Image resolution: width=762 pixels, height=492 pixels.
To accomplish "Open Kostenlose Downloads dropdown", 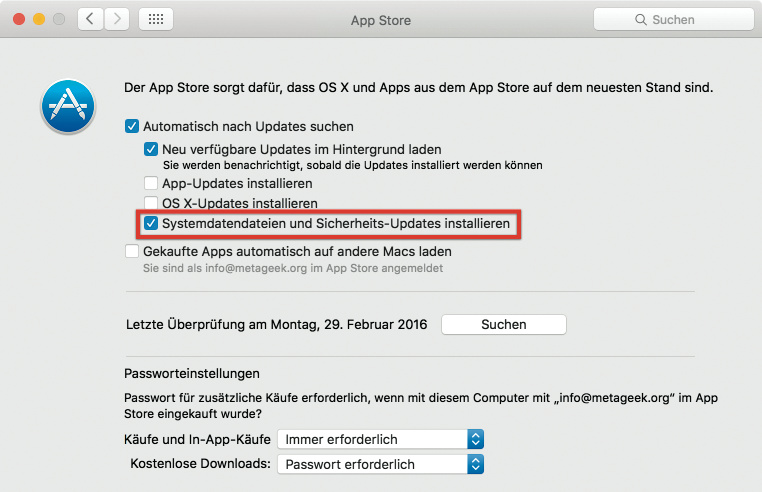I will [380, 464].
